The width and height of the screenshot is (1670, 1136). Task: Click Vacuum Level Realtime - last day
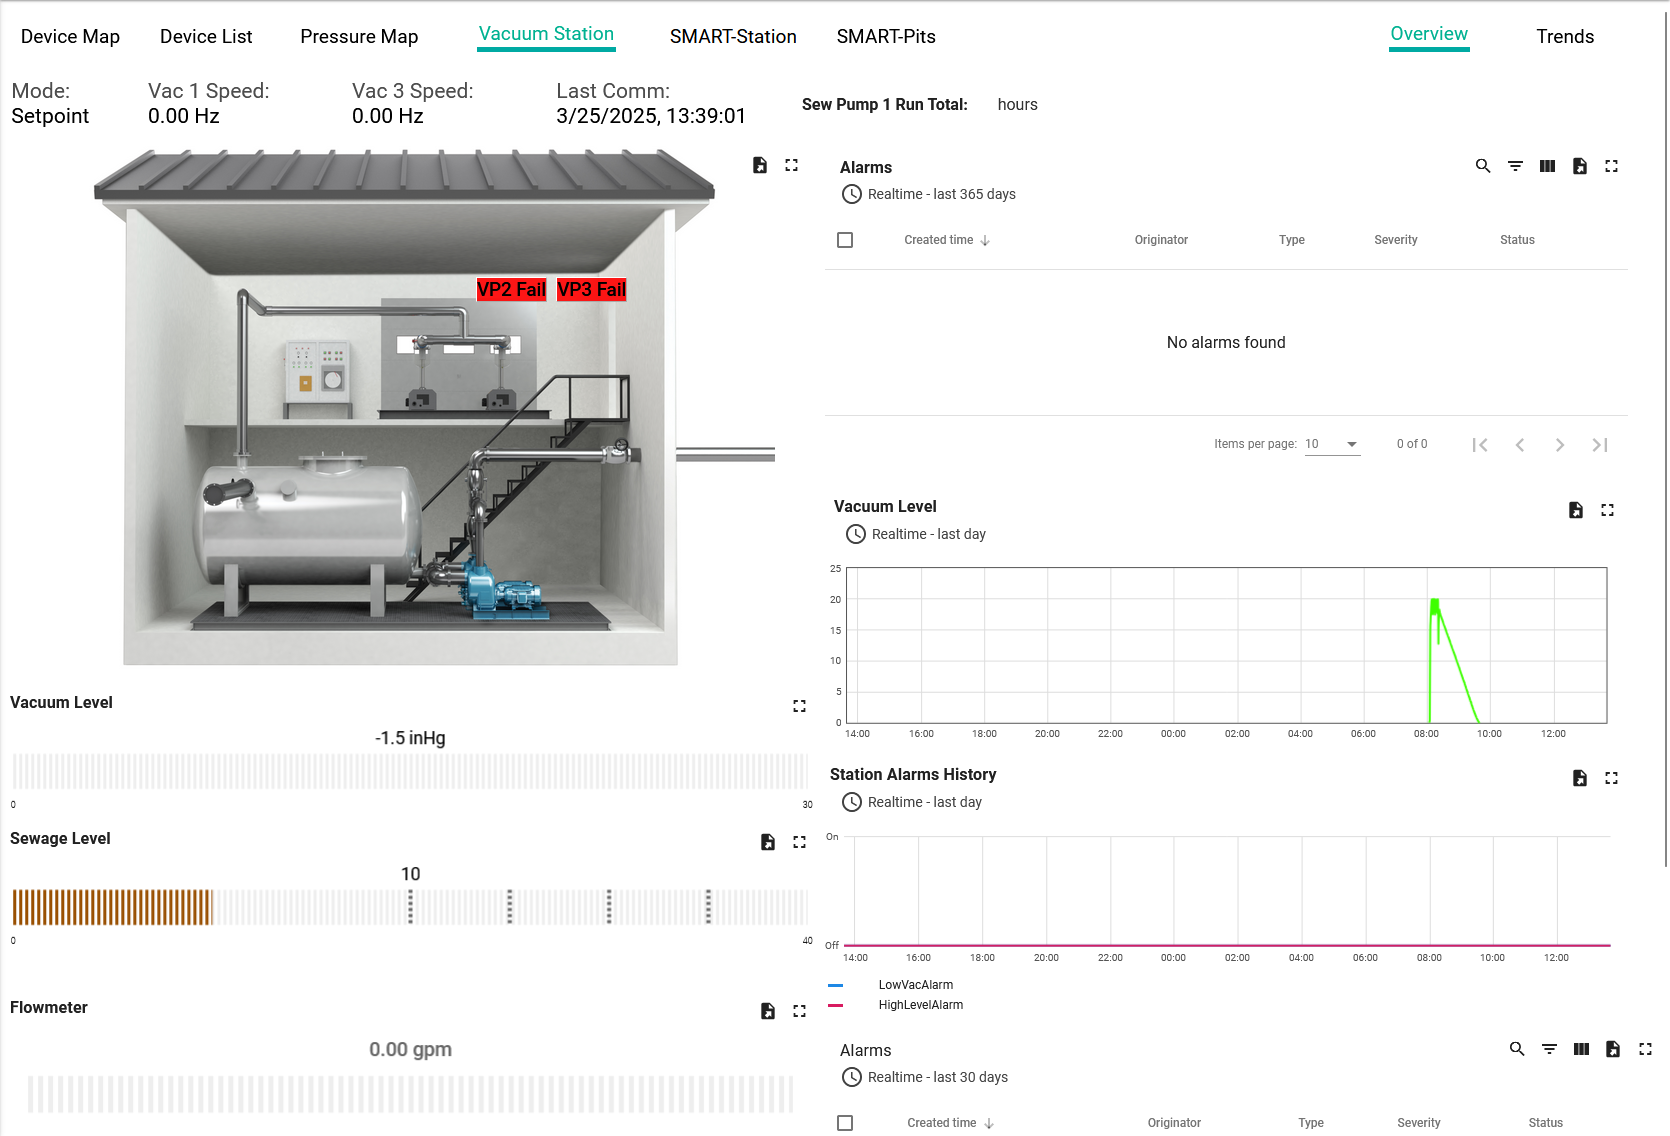[x=928, y=534]
